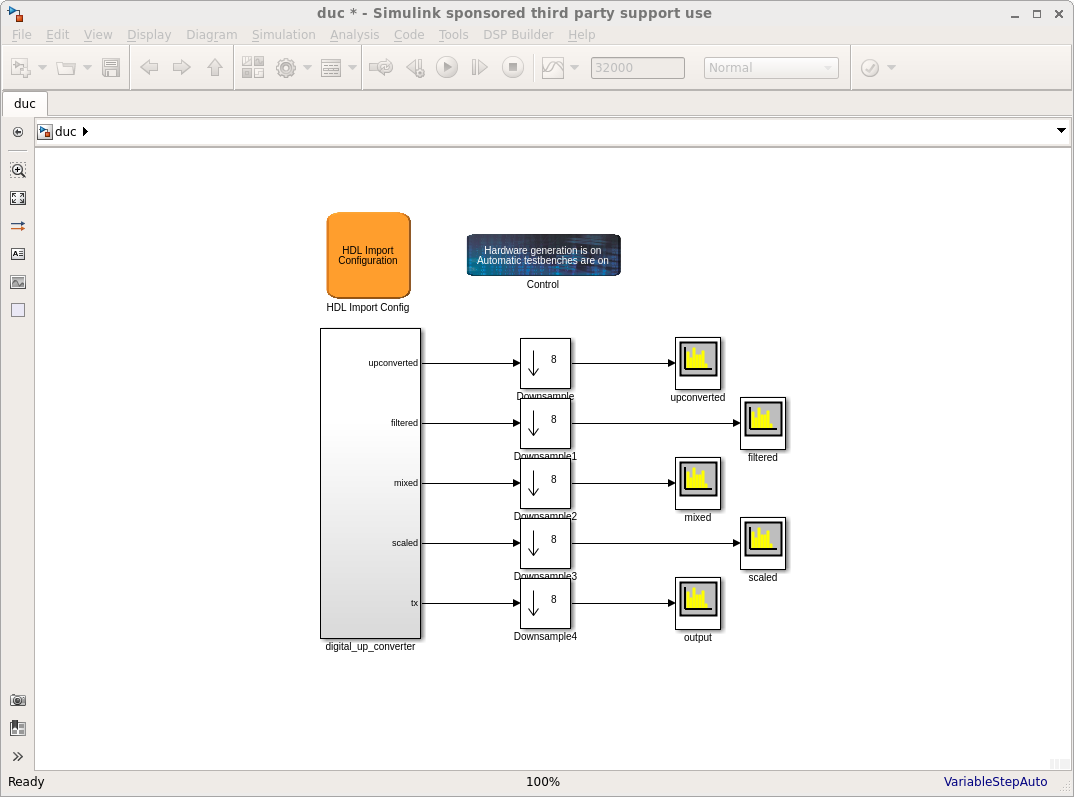Screen dimensions: 1074x797
Task: Click the VariableStepAuto solver link
Action: [x=995, y=782]
